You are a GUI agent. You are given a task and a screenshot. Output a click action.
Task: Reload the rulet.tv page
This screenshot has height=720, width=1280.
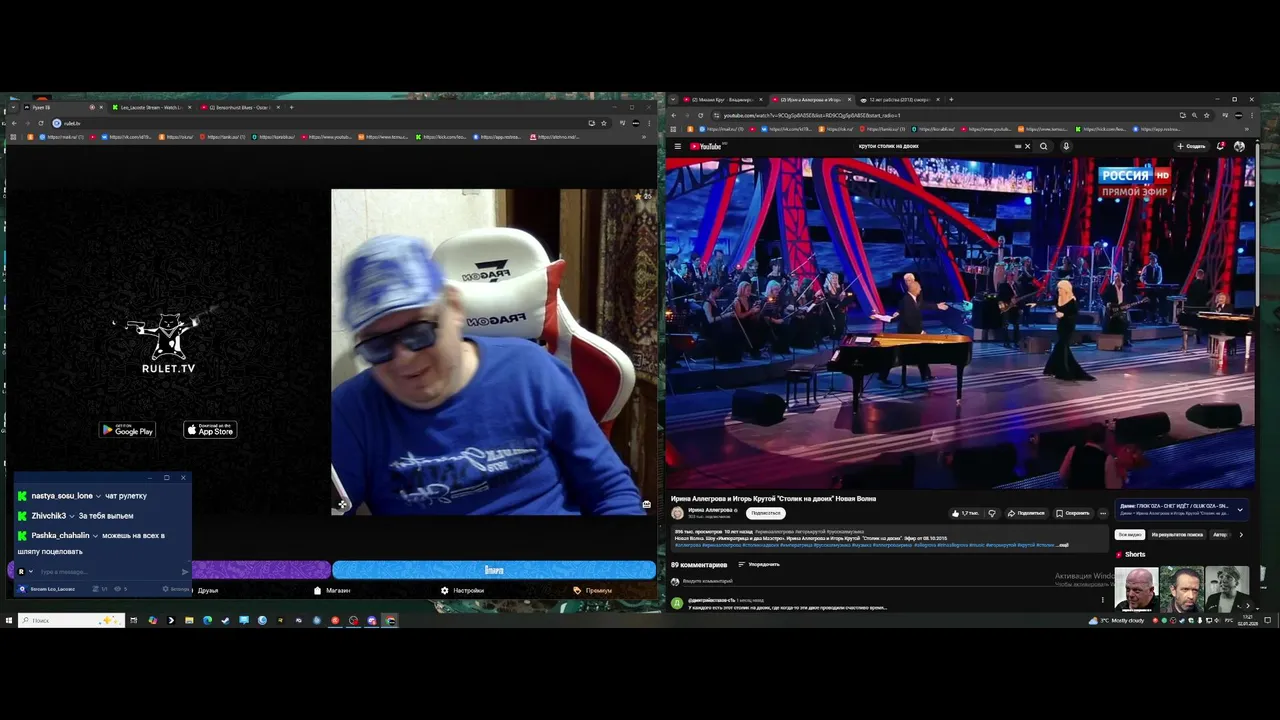click(40, 123)
